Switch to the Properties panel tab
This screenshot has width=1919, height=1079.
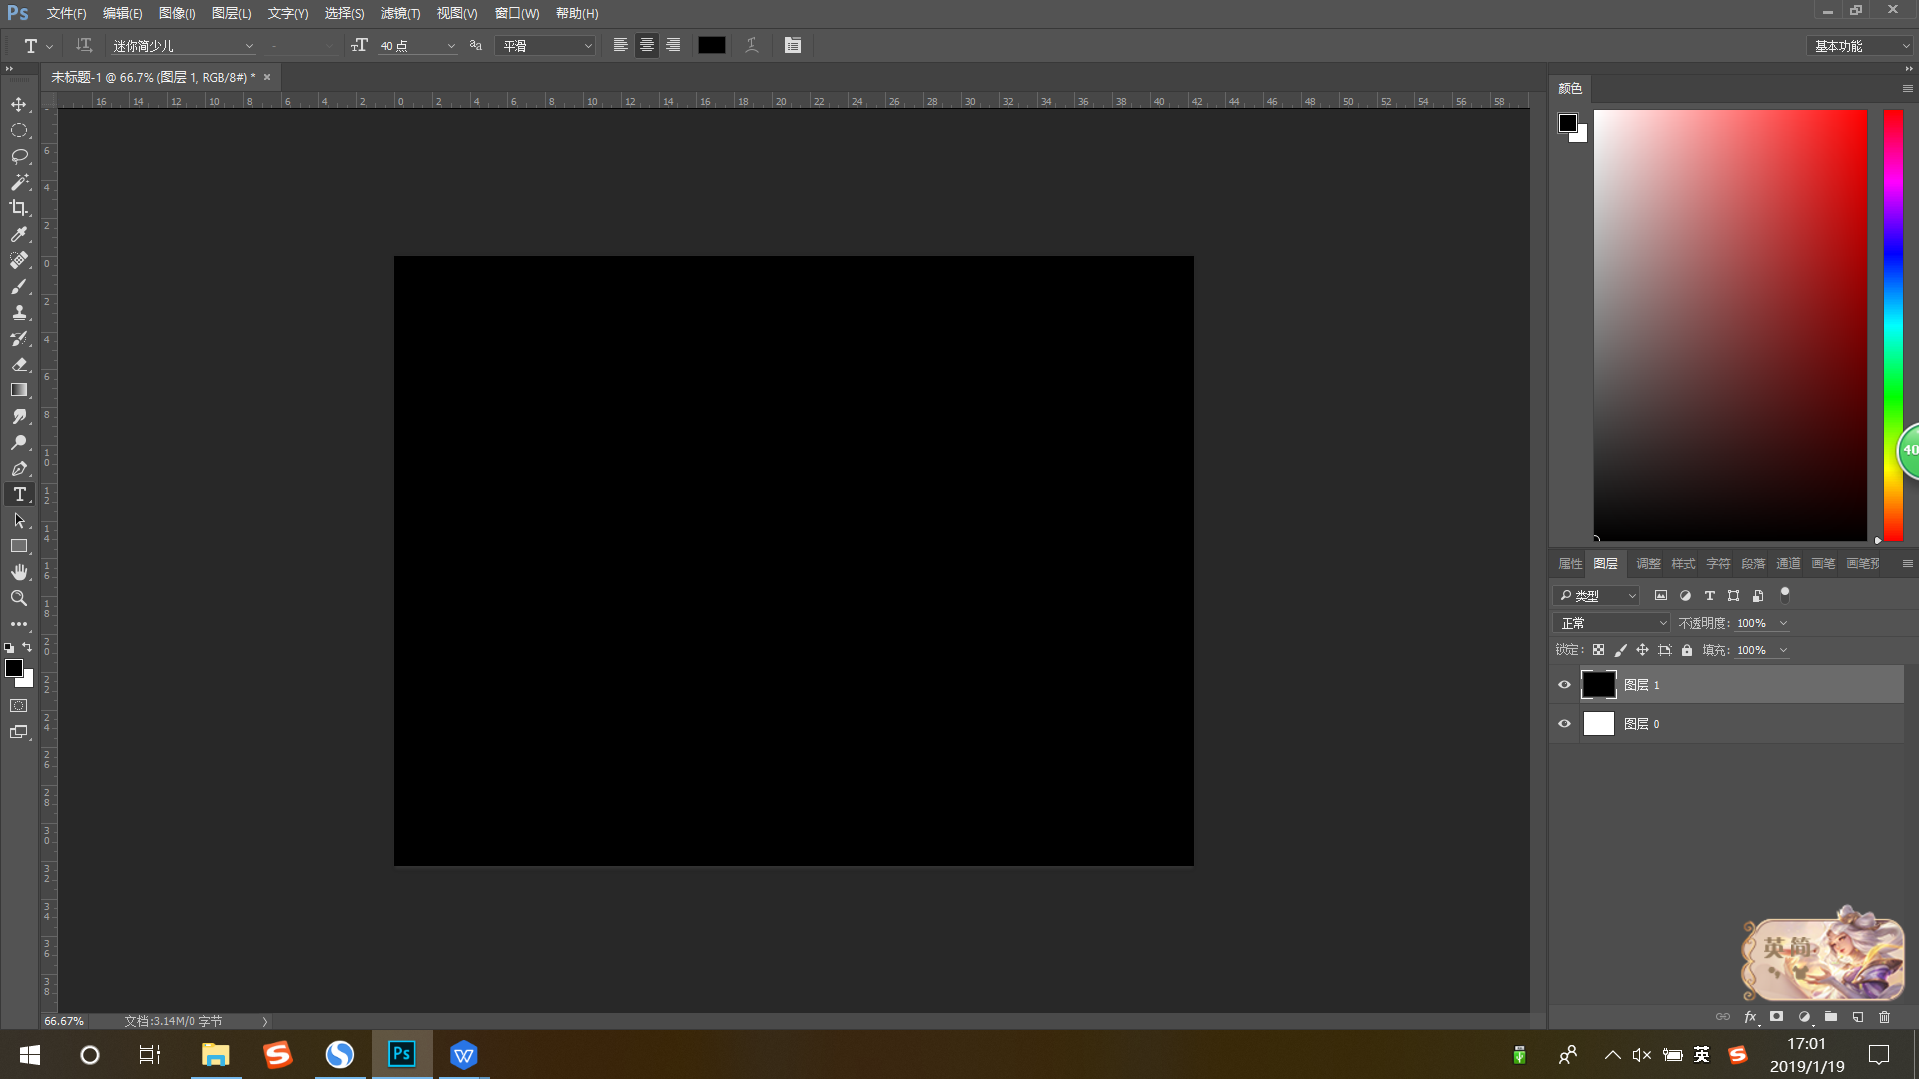coord(1570,564)
